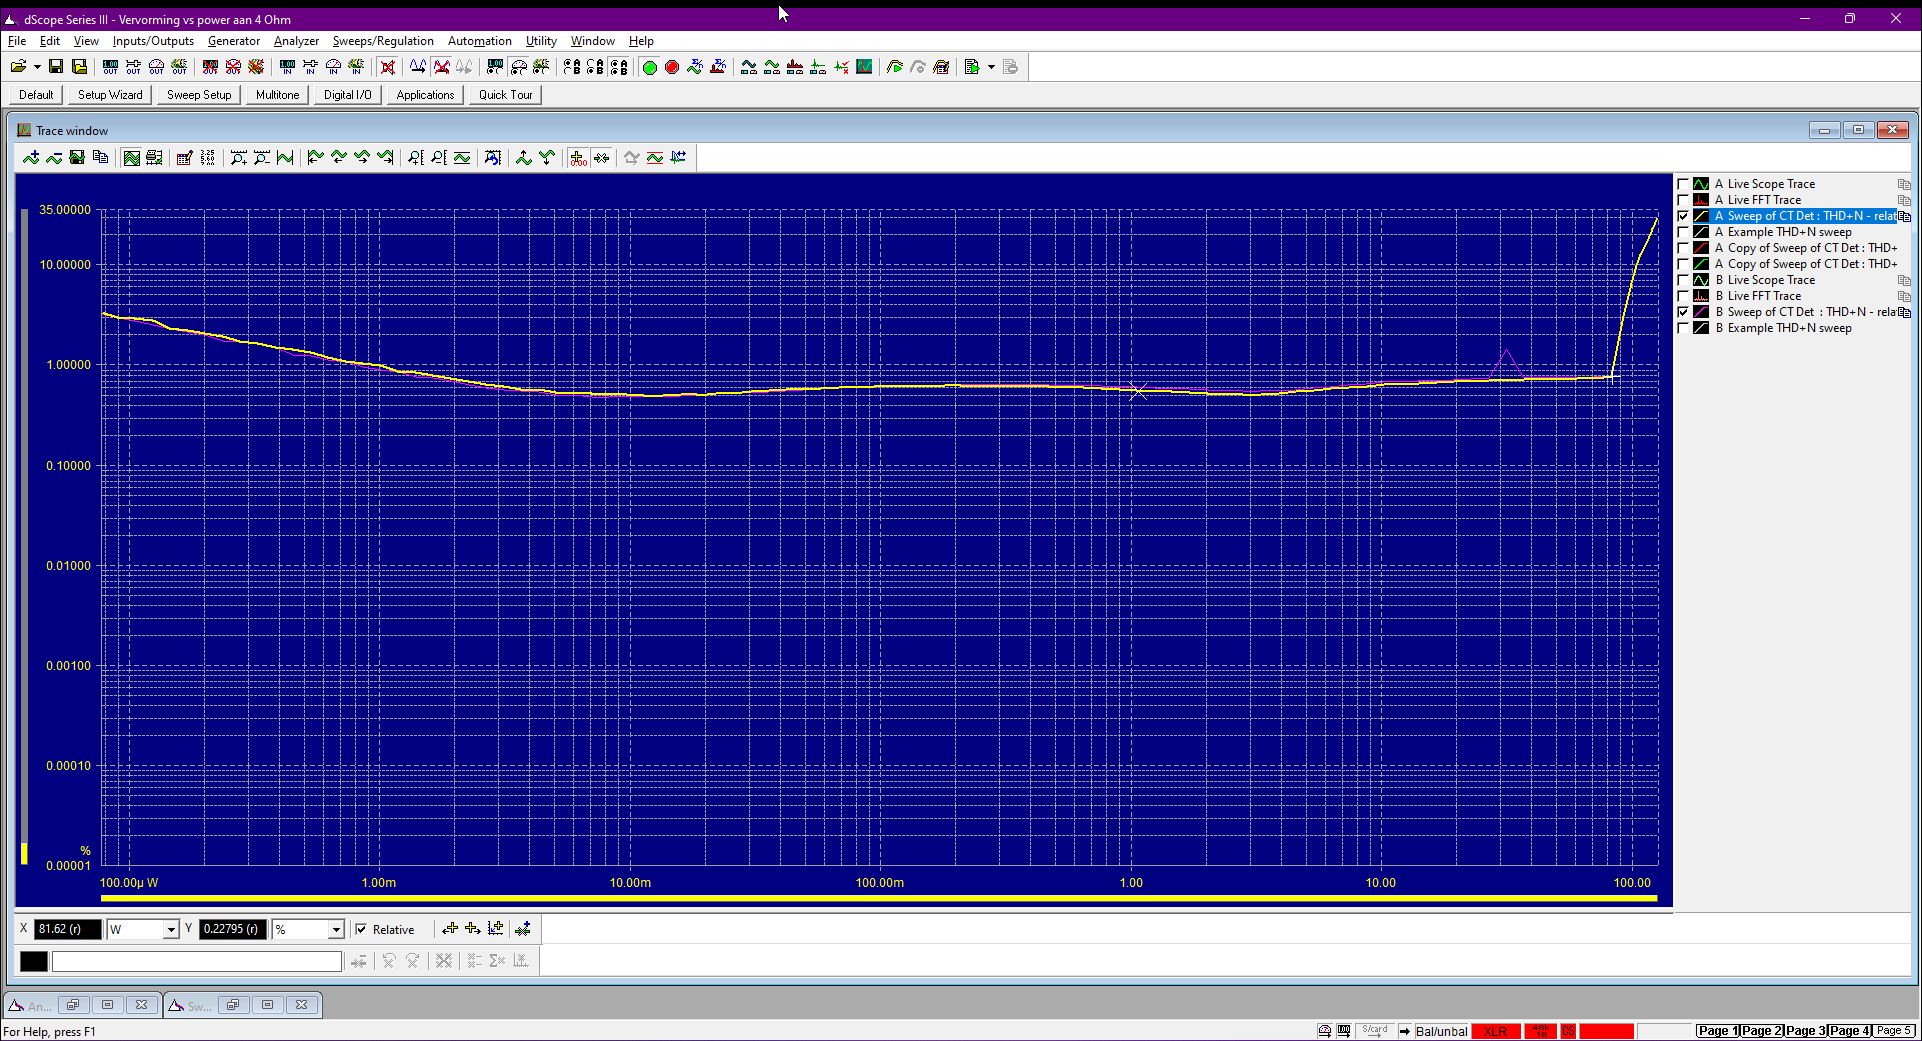Image resolution: width=1922 pixels, height=1041 pixels.
Task: Click the red XLR indicator in status bar
Action: (x=1495, y=1031)
